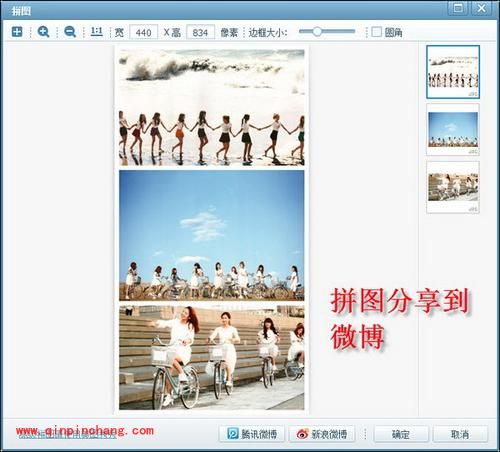Screen dimensions: 500x452
Task: Adjust the border size slider handle
Action: [x=317, y=32]
